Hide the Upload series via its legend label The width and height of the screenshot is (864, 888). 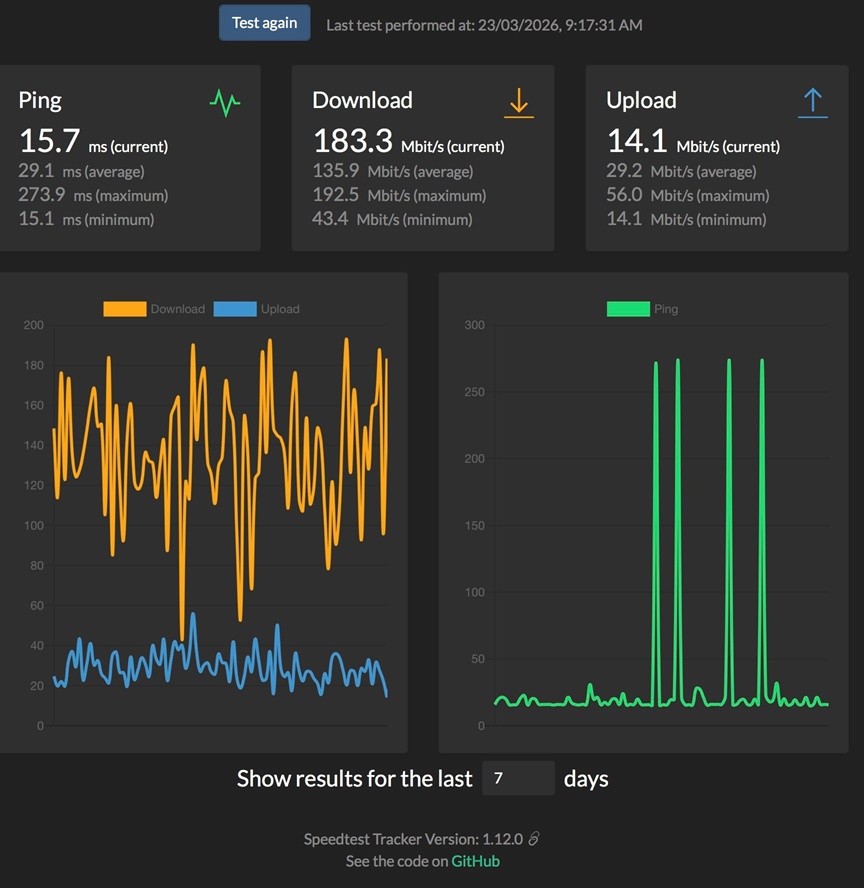point(280,309)
